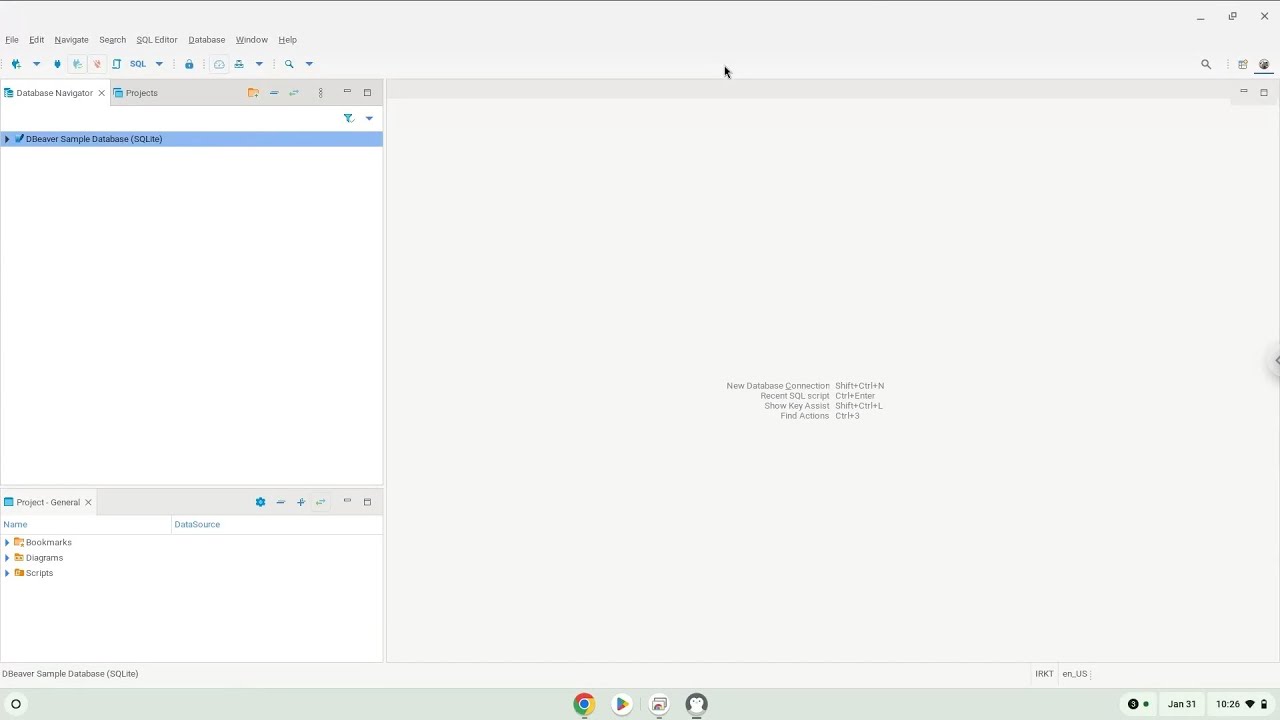This screenshot has width=1280, height=720.
Task: Click the Invalidate/Reconnect toolbar icon
Action: 77,64
